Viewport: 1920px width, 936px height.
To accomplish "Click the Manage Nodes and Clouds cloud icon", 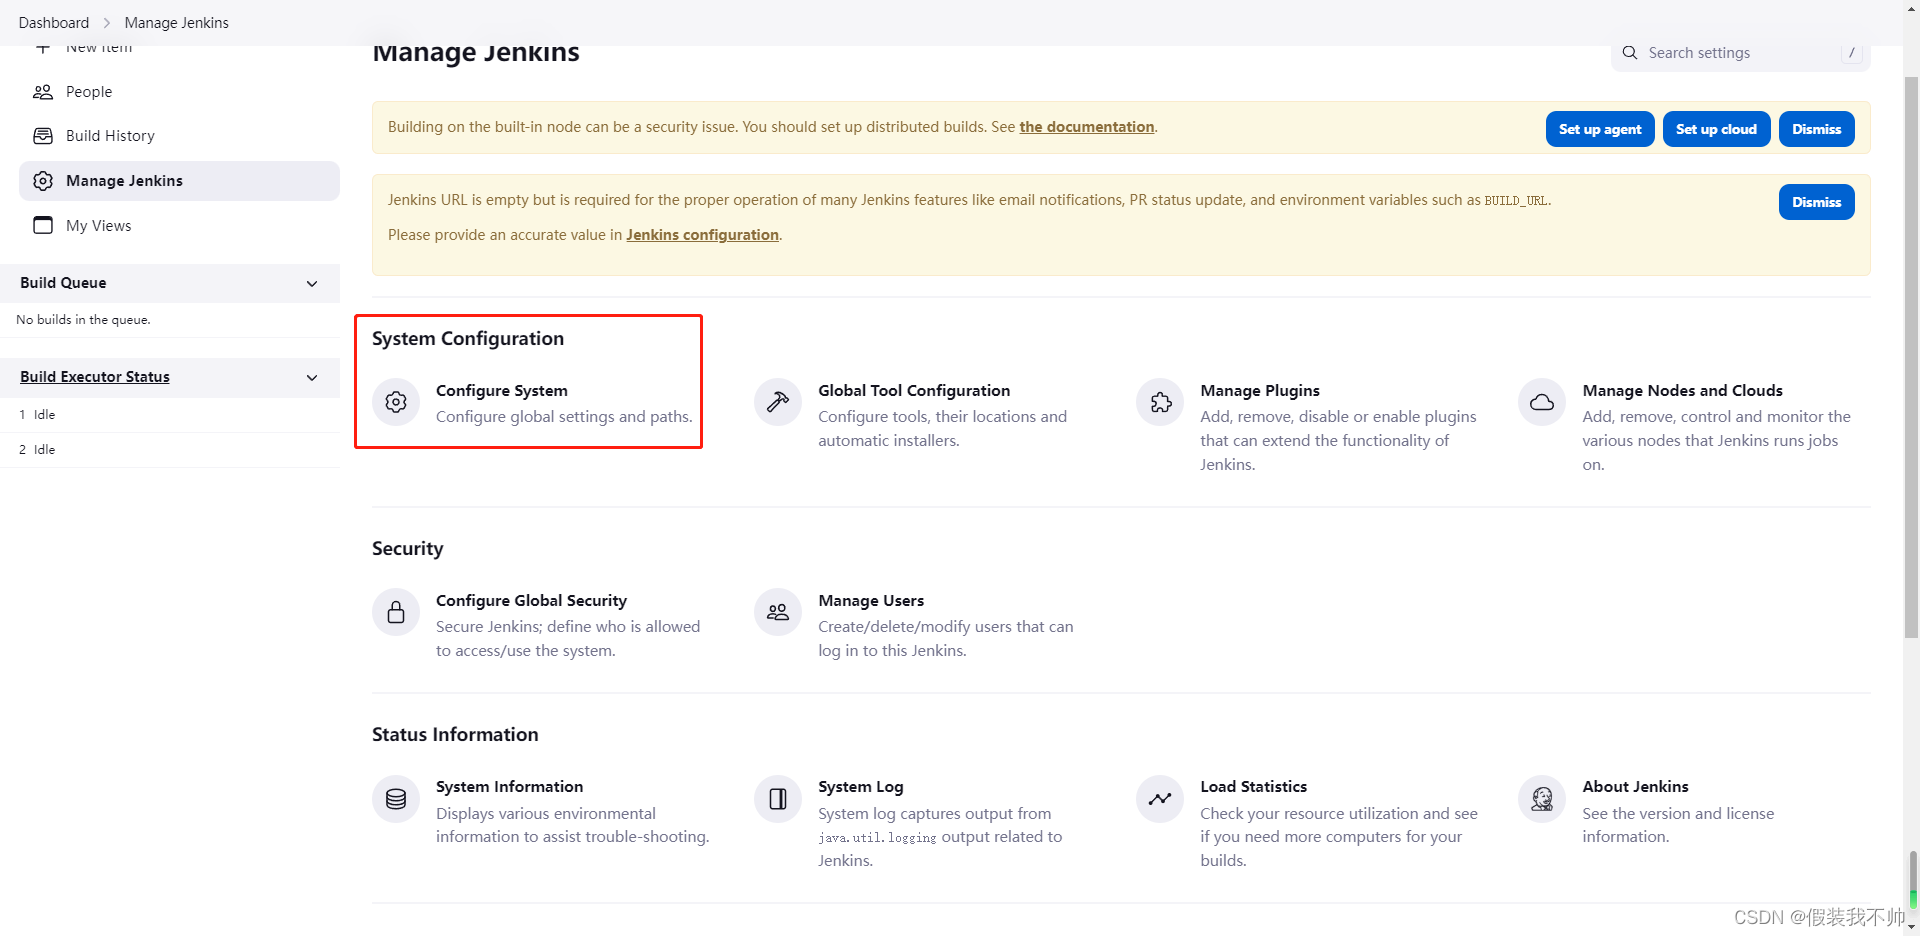I will click(1542, 402).
